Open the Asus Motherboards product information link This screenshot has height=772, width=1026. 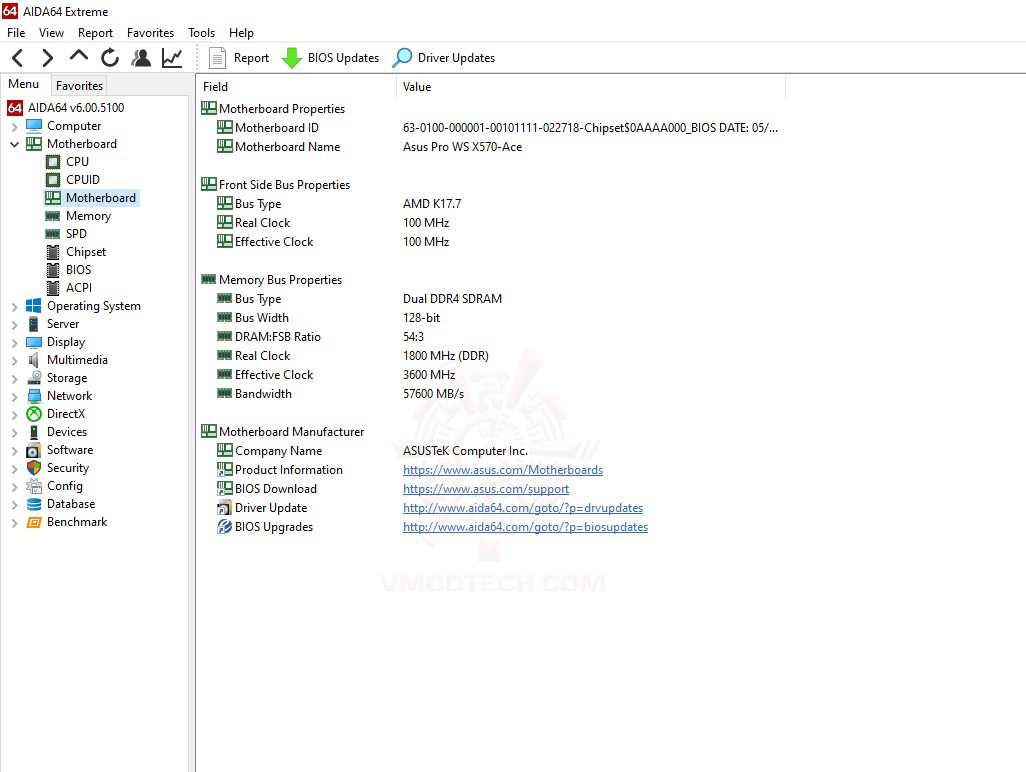[x=503, y=469]
